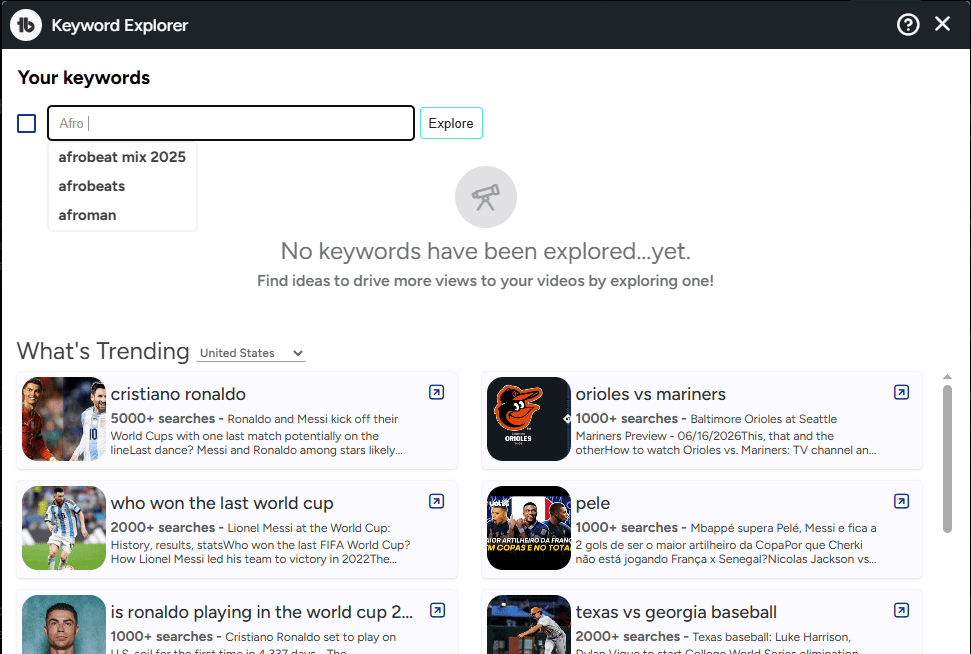The height and width of the screenshot is (654, 971).
Task: Click the Messi world cup thumbnail
Action: click(x=64, y=528)
